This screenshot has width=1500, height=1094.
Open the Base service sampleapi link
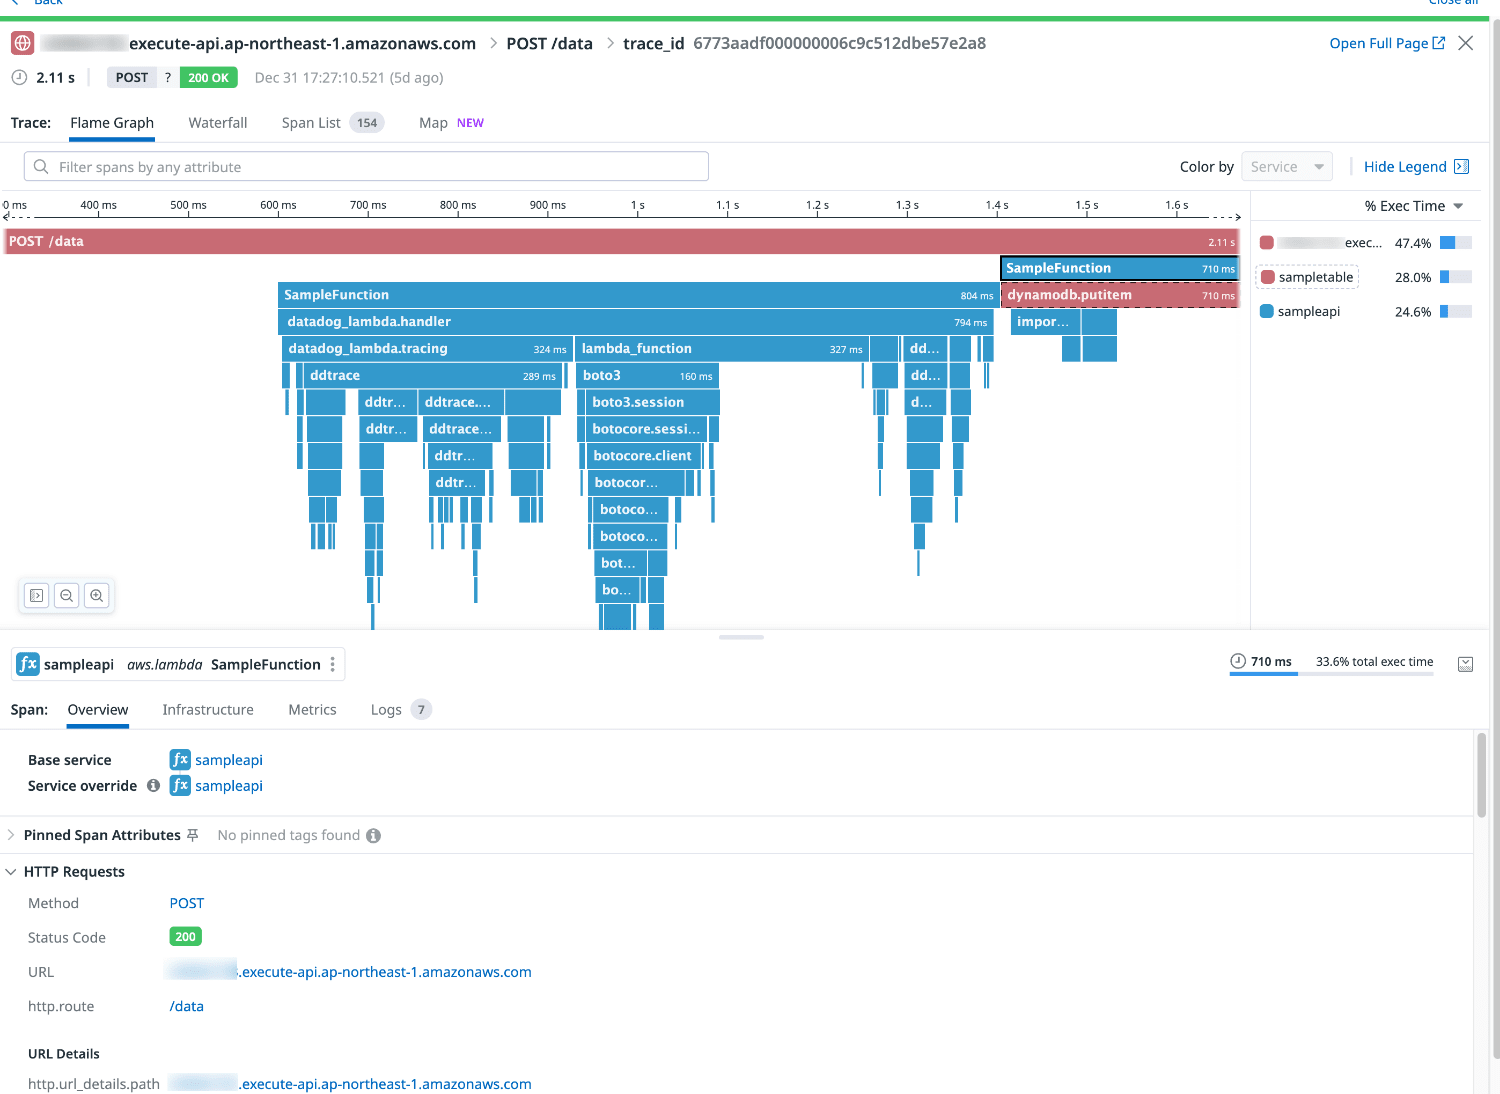[229, 760]
